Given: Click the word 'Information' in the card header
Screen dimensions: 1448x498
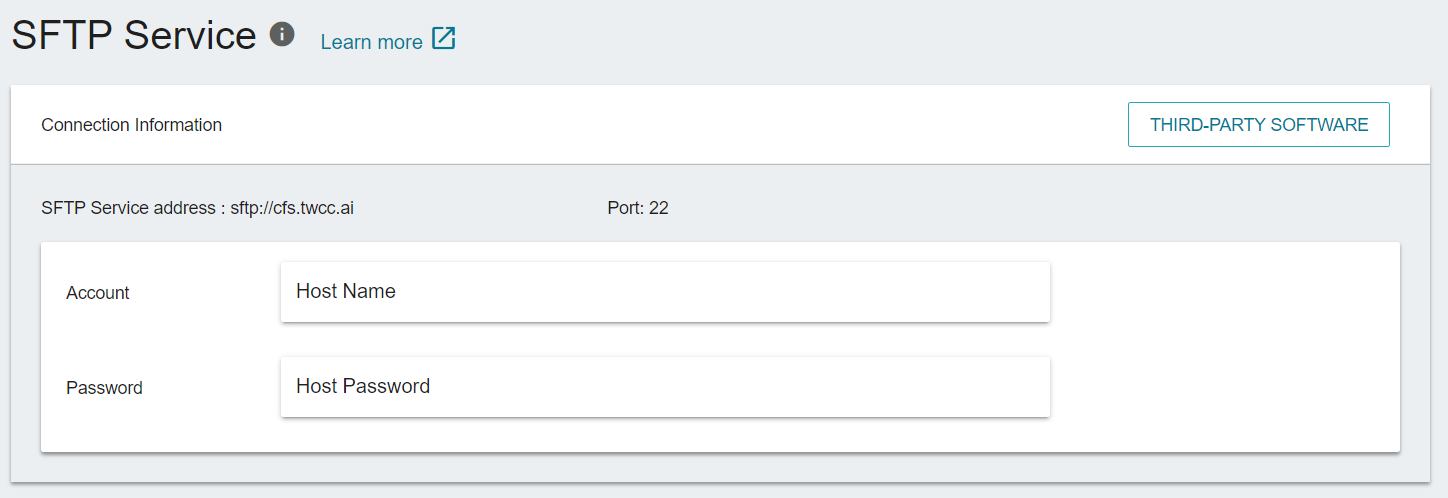Looking at the screenshot, I should (x=178, y=125).
